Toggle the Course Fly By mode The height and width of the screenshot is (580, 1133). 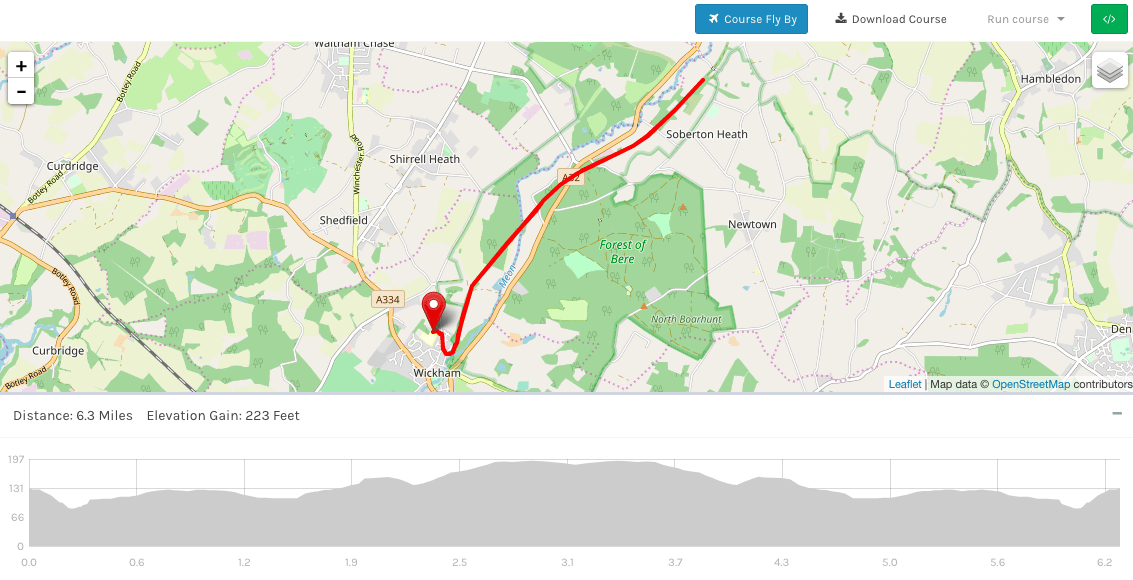pyautogui.click(x=751, y=18)
